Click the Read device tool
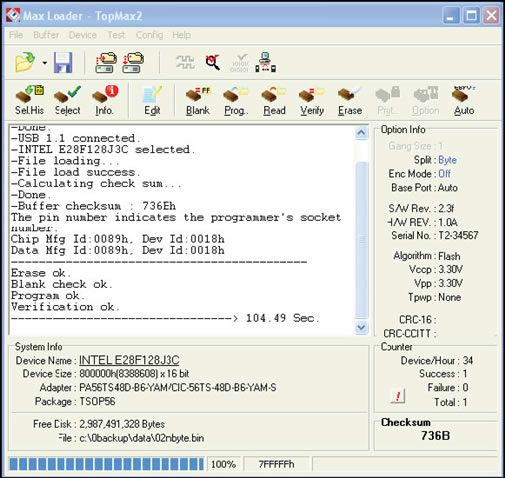 click(x=274, y=100)
